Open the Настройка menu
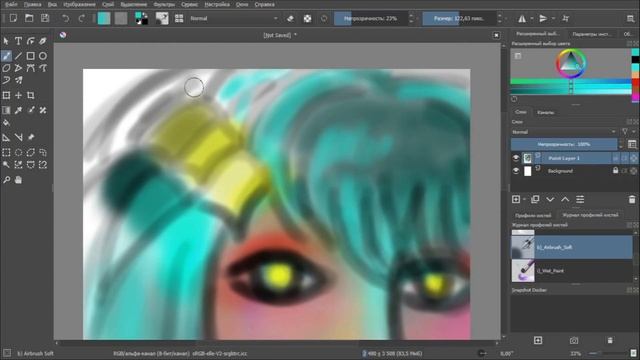The image size is (640, 360). [217, 4]
